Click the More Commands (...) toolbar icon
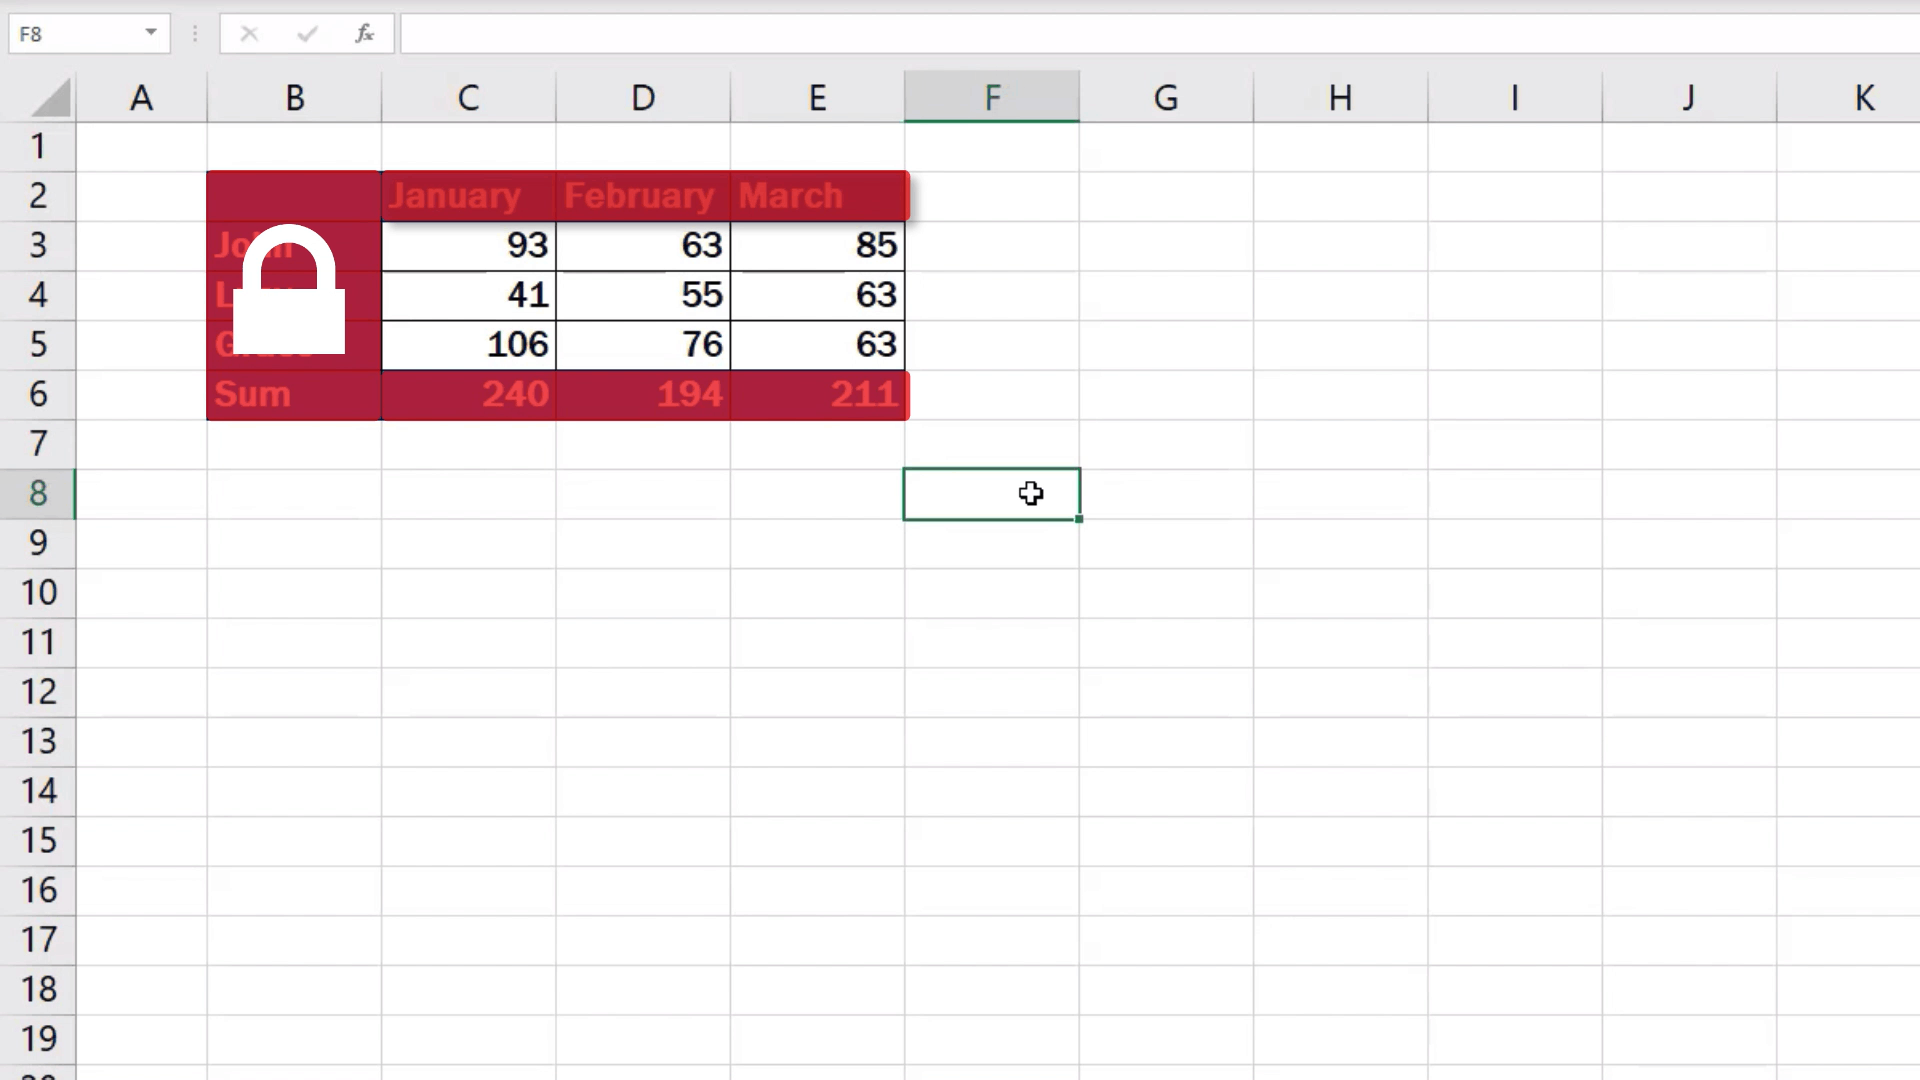 pos(194,33)
